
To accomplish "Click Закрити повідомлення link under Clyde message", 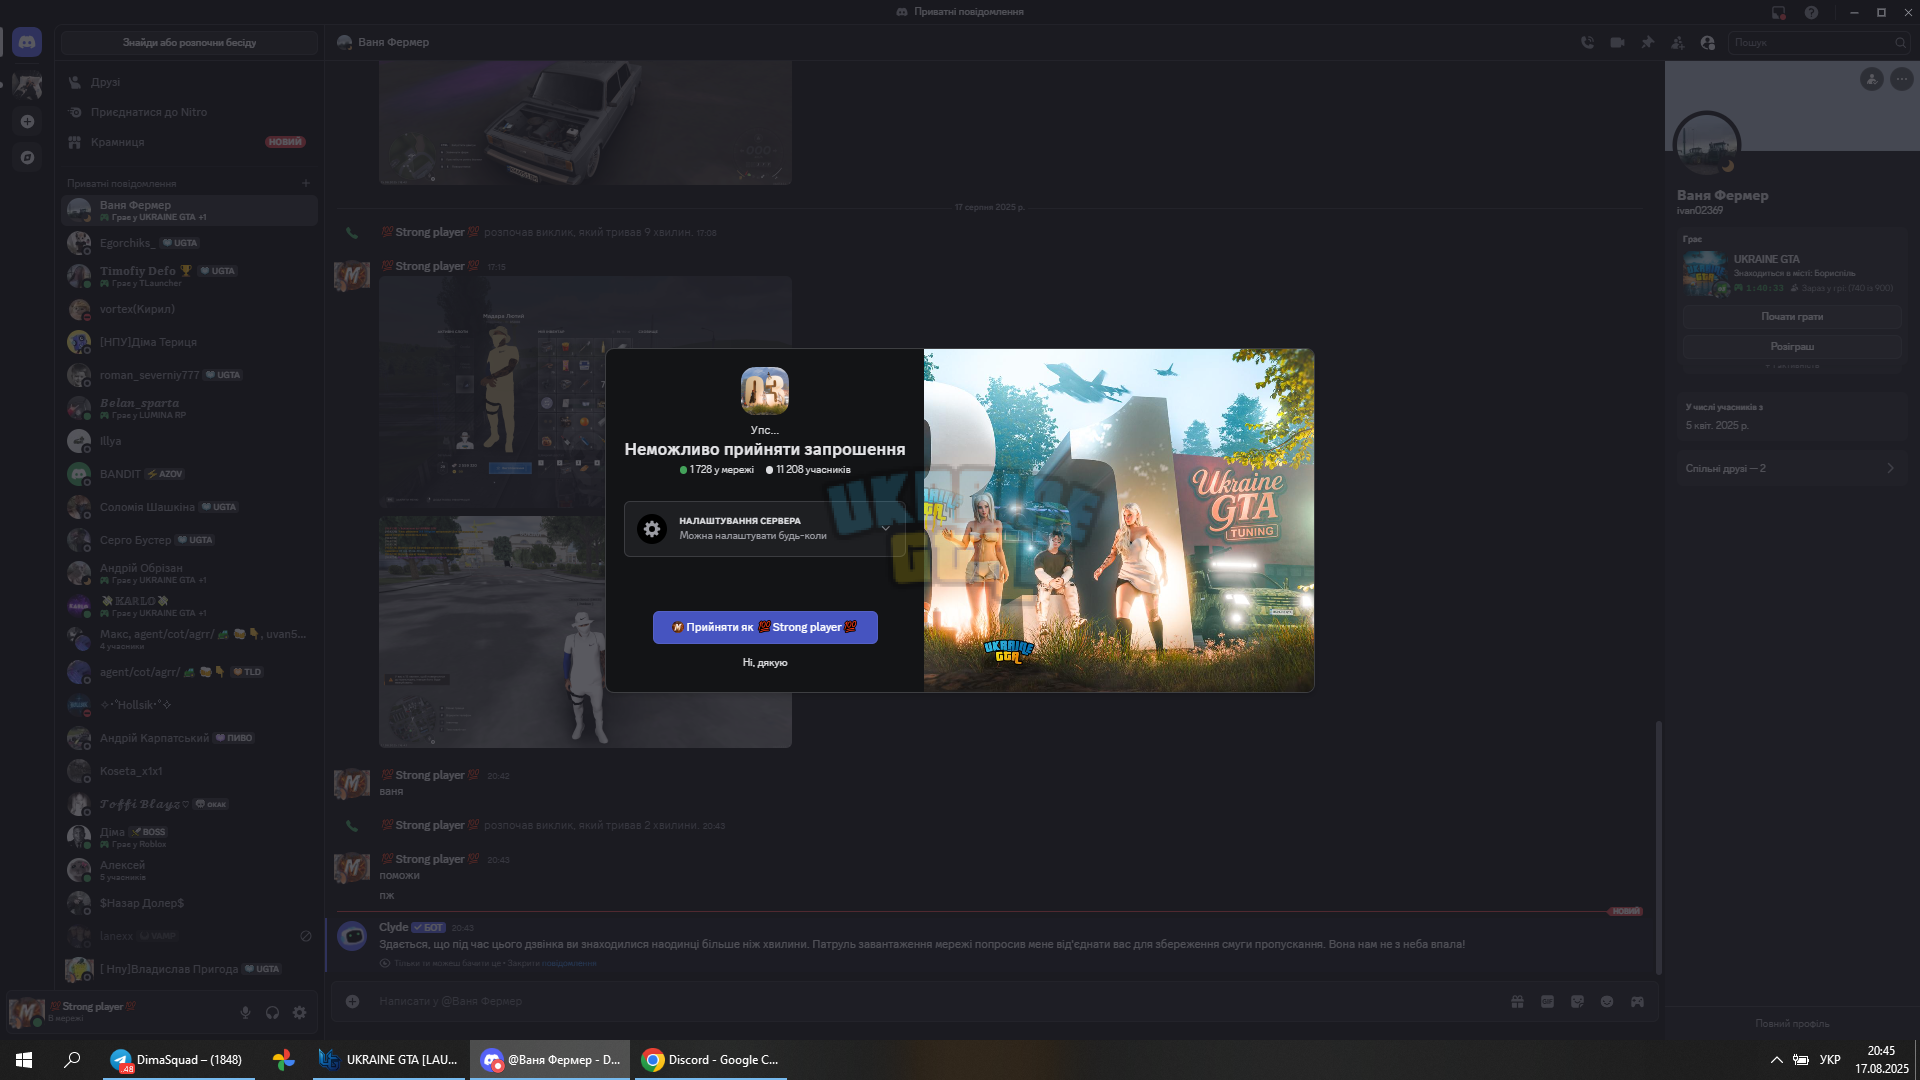I will point(551,964).
